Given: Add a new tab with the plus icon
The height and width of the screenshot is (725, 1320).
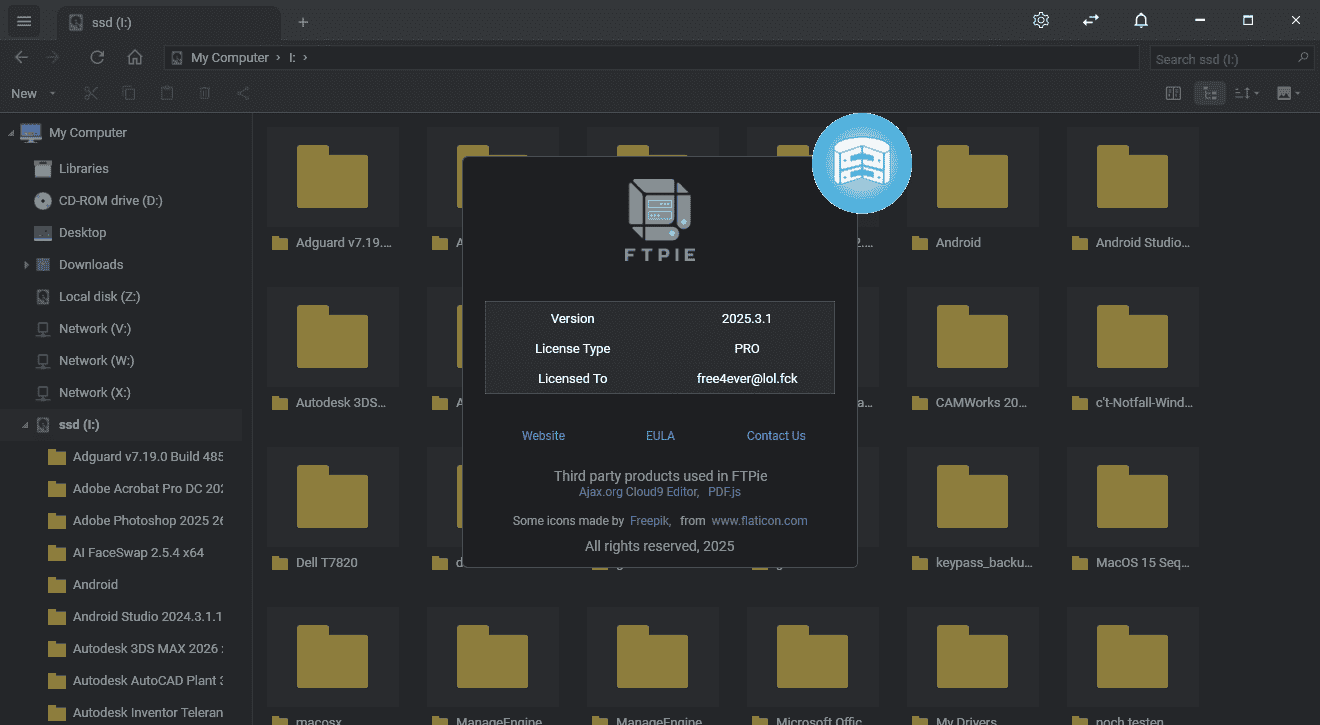Looking at the screenshot, I should coord(303,22).
